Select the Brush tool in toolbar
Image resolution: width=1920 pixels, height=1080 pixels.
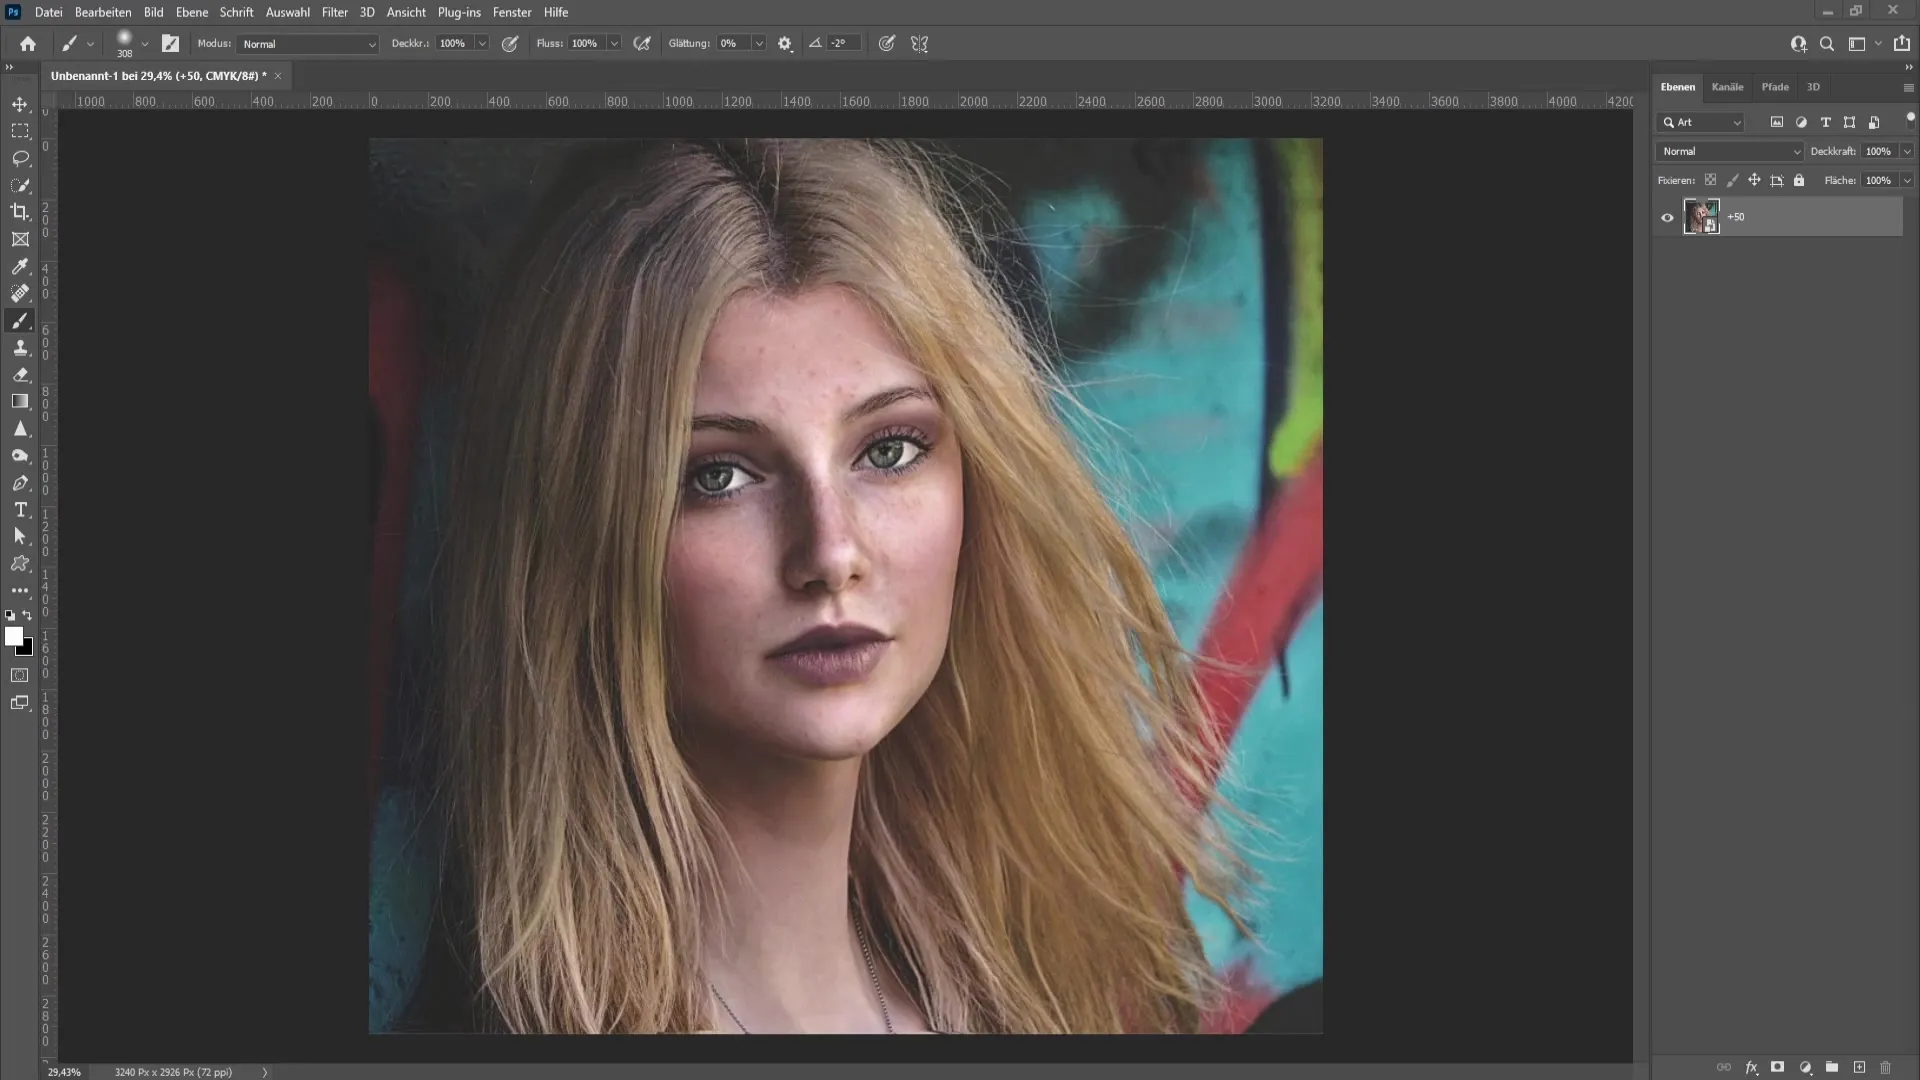(x=18, y=320)
